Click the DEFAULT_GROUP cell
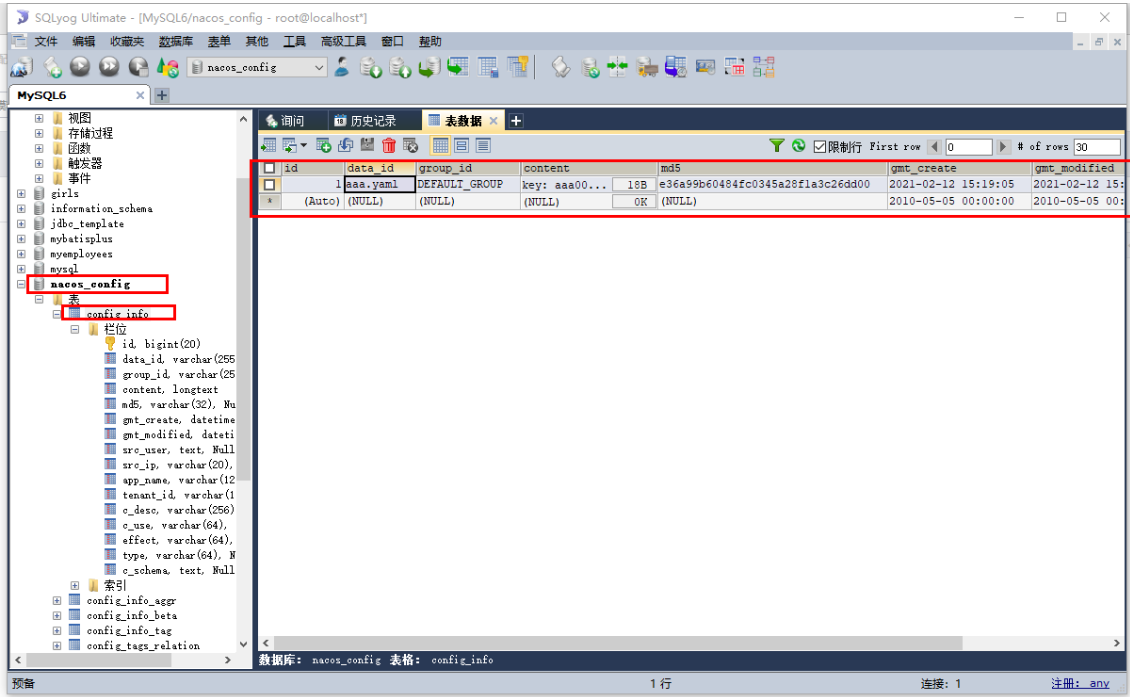Viewport: 1130px width, 697px height. point(468,185)
